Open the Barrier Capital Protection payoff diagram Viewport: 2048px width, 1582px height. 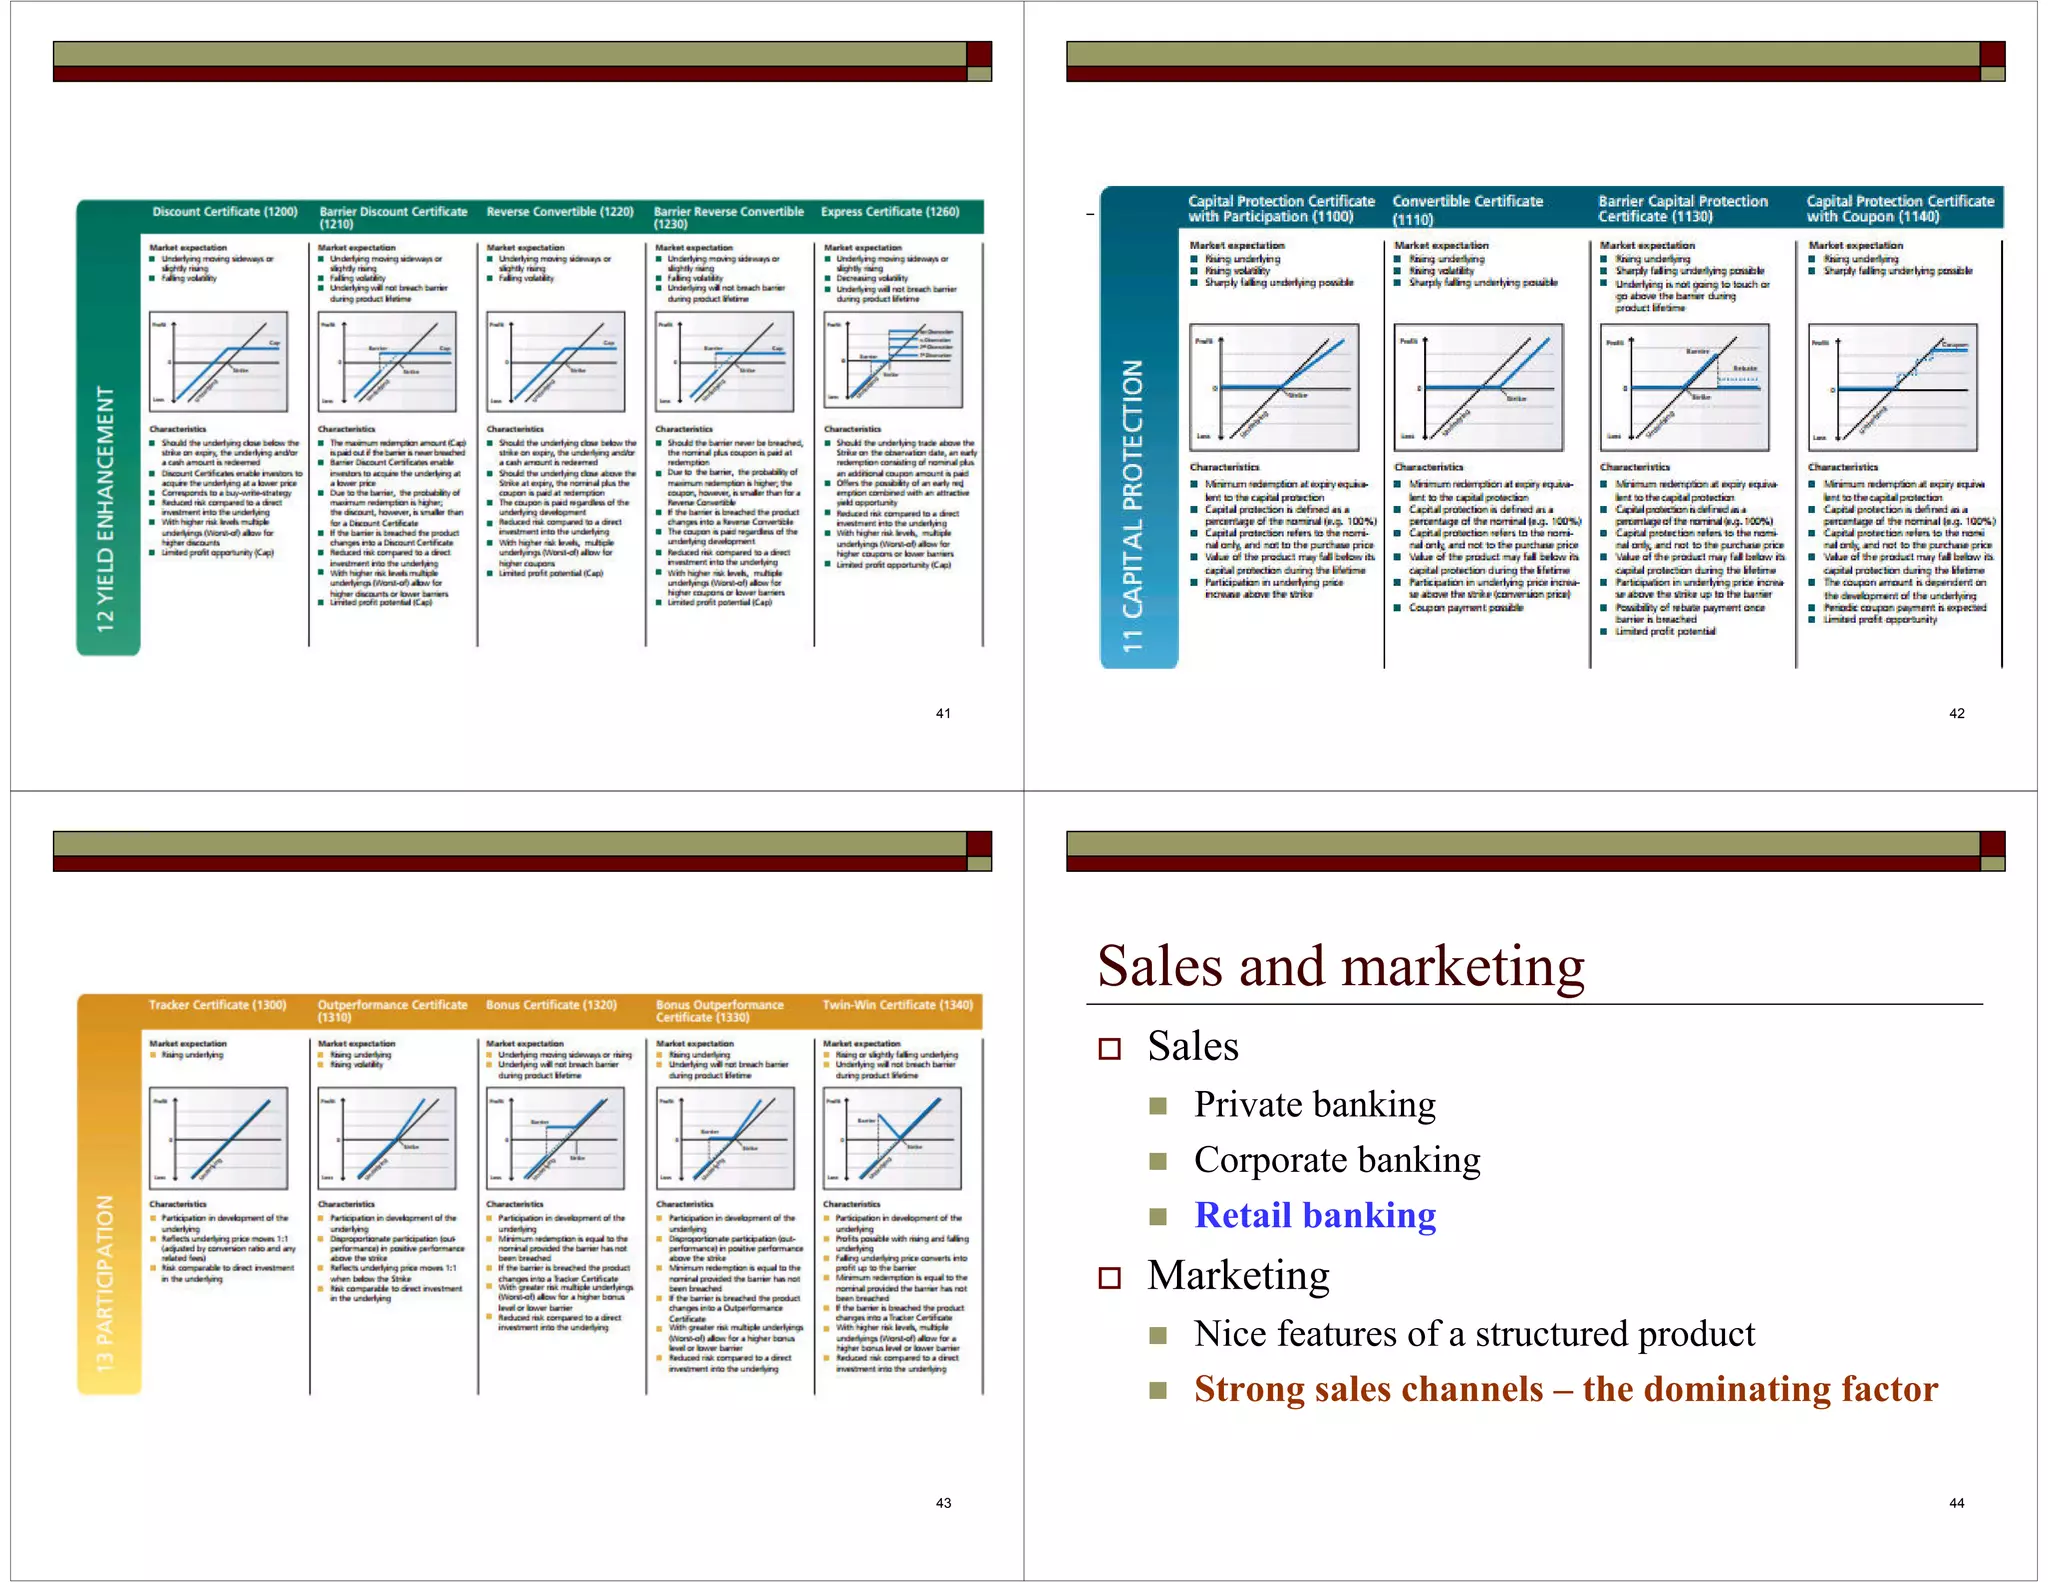click(1685, 387)
